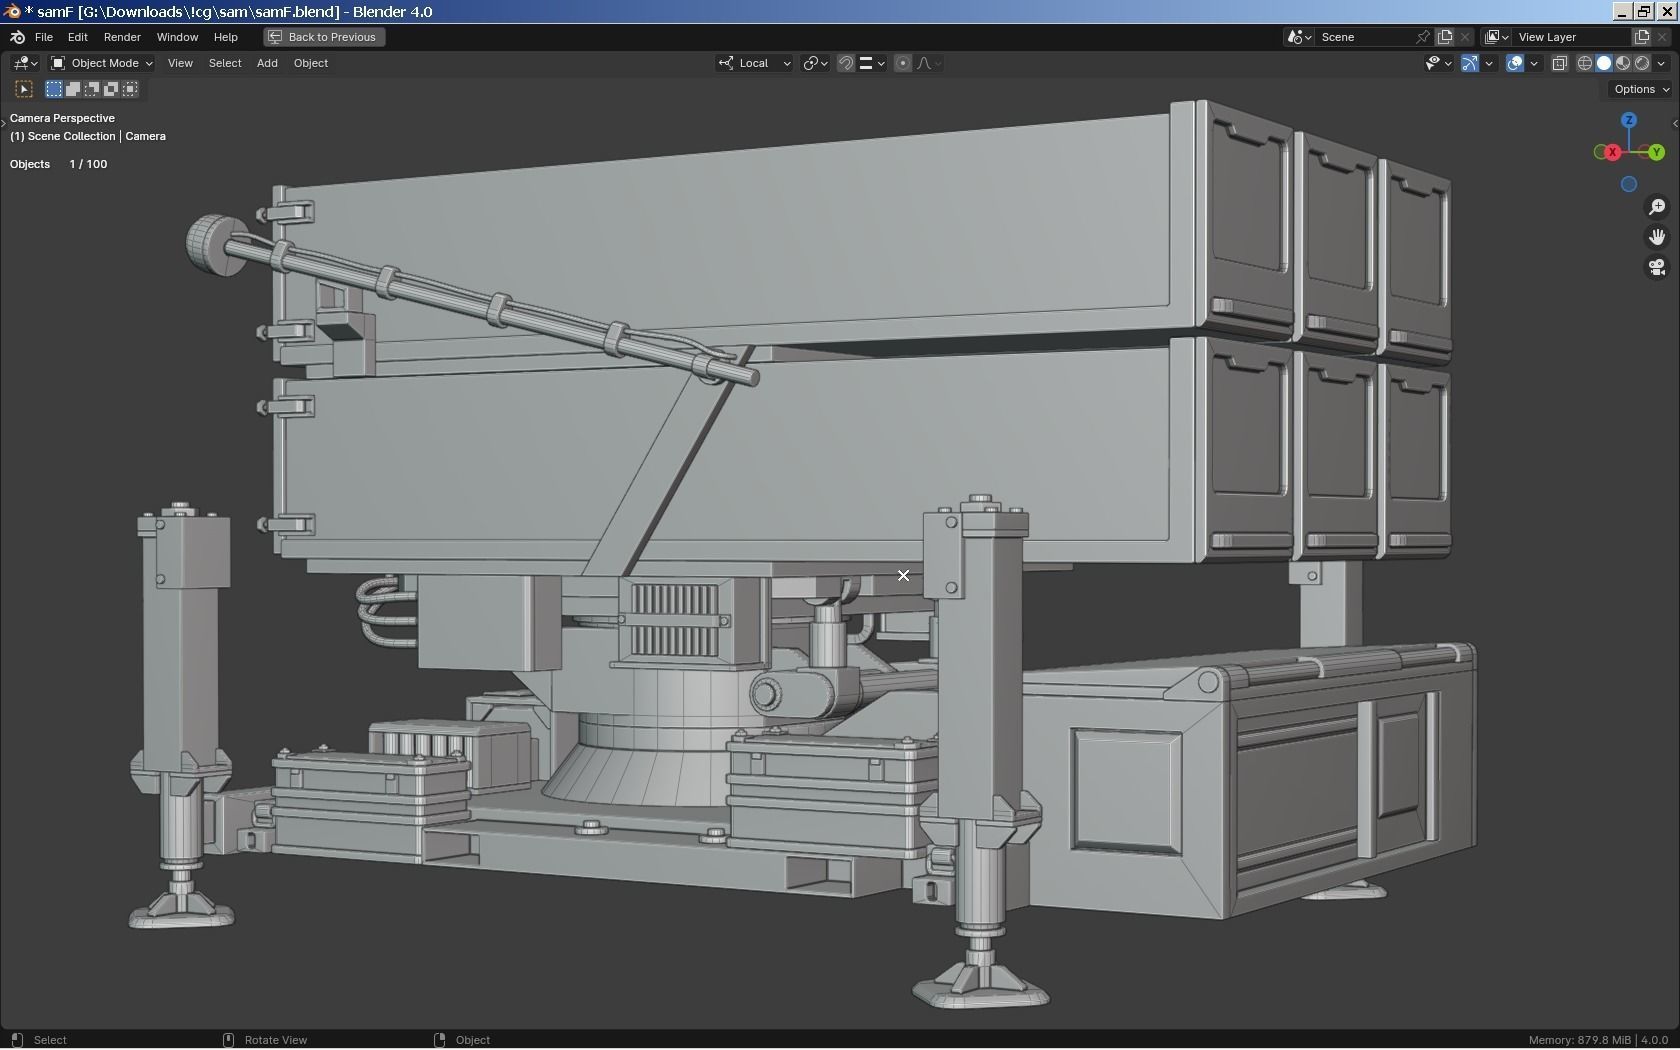
Task: Choose the Extend selection mode
Action: [73, 89]
